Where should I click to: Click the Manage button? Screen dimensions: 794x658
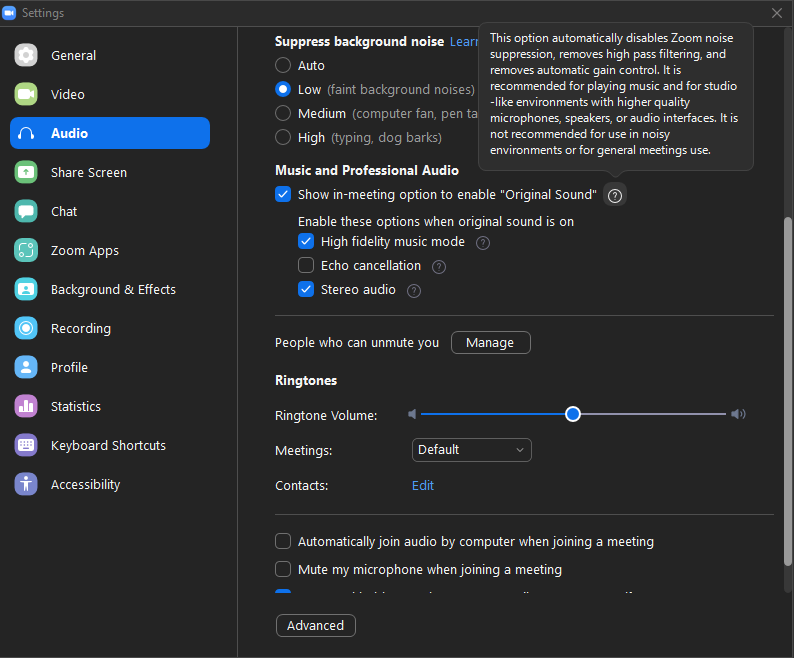point(490,343)
